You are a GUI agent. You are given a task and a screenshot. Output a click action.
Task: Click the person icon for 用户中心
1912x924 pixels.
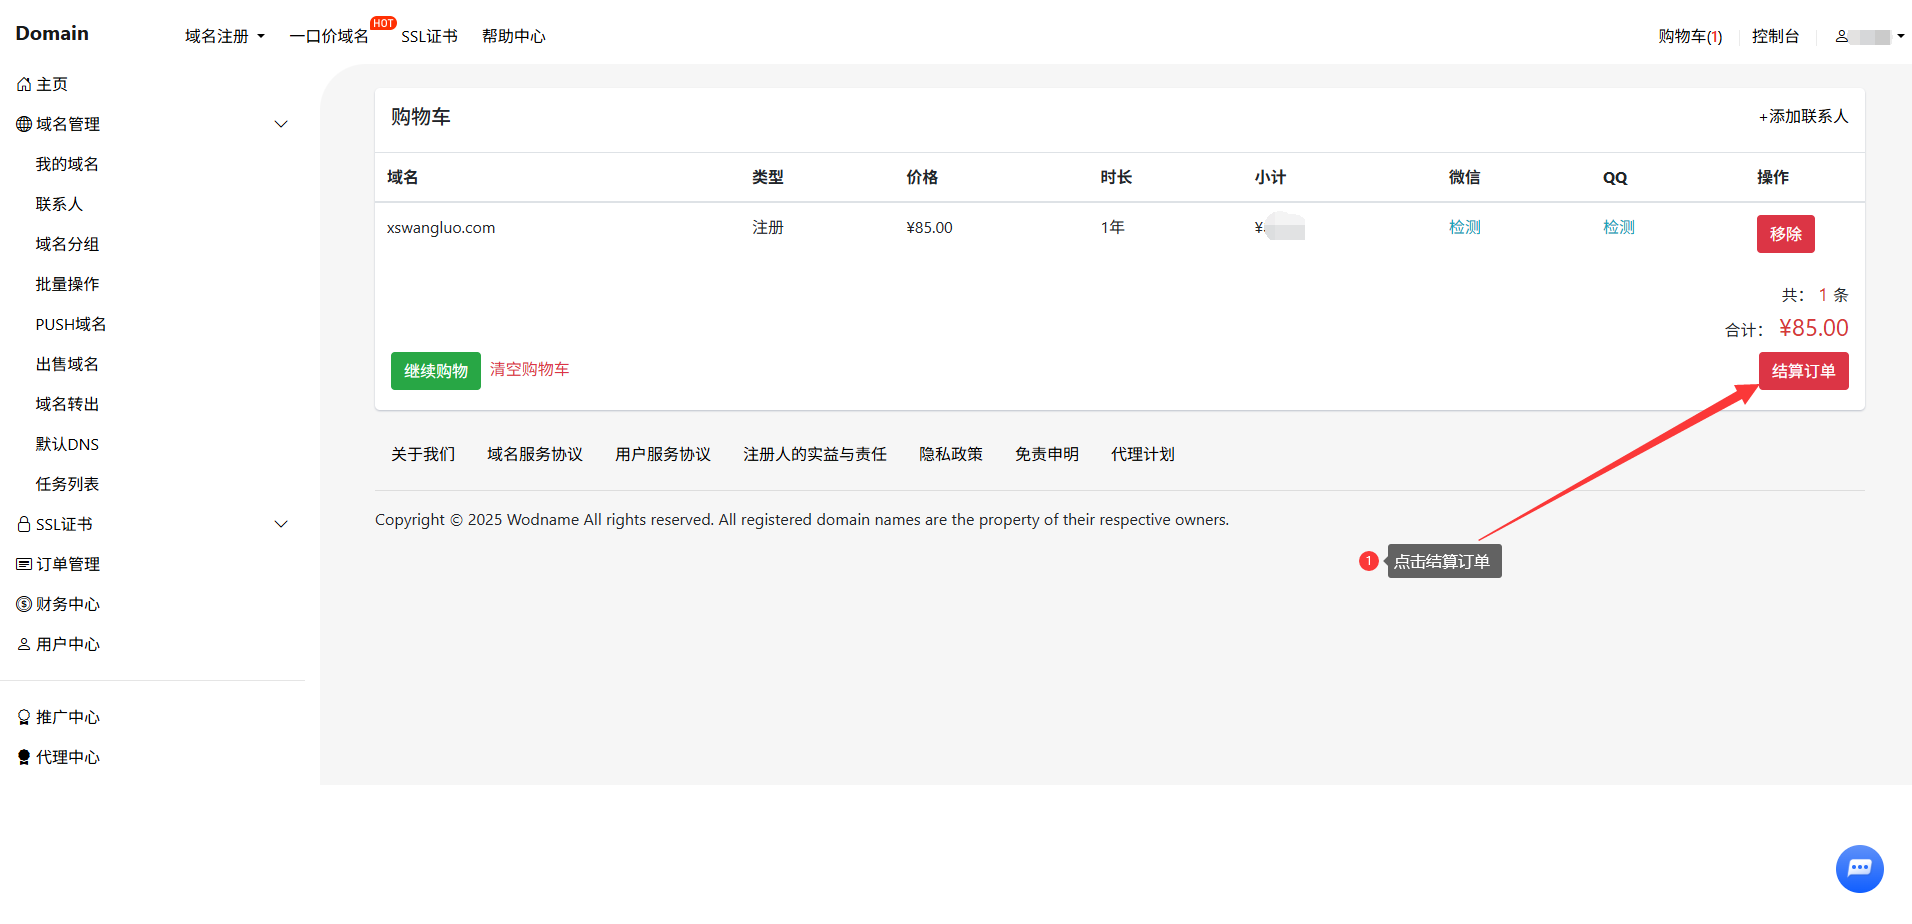[x=24, y=645]
